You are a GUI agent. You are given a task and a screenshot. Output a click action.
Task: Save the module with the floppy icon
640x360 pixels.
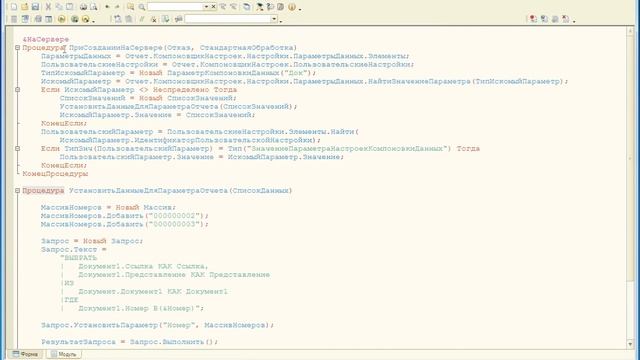click(35, 7)
